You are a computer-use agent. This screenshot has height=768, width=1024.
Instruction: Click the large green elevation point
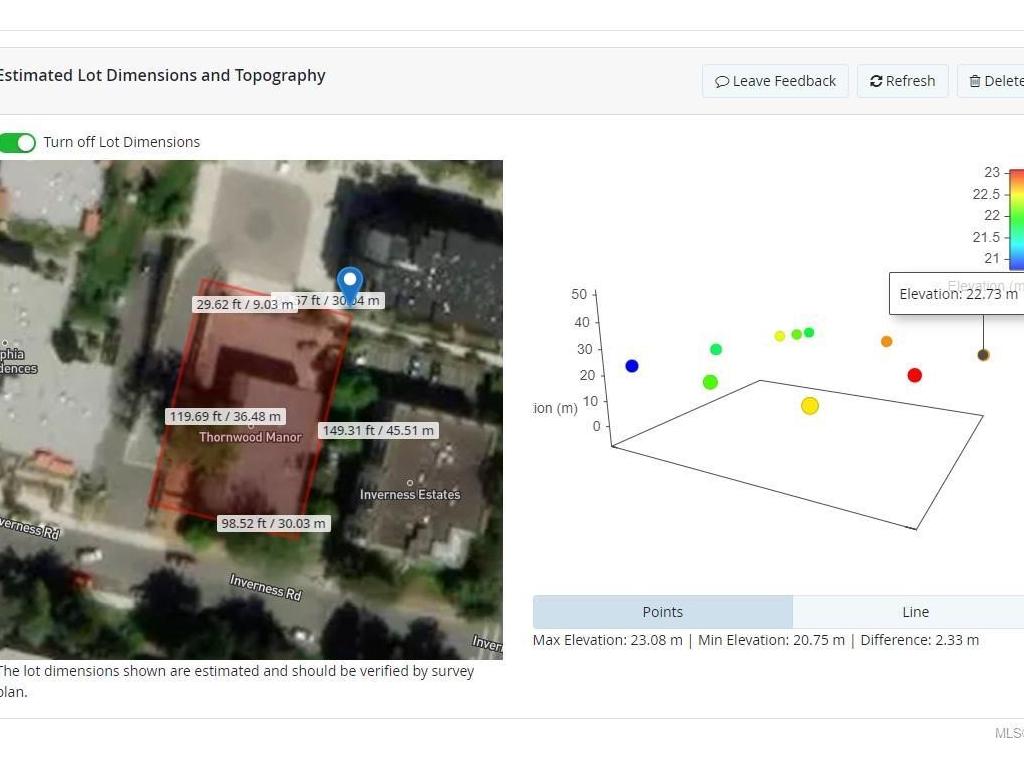point(710,382)
